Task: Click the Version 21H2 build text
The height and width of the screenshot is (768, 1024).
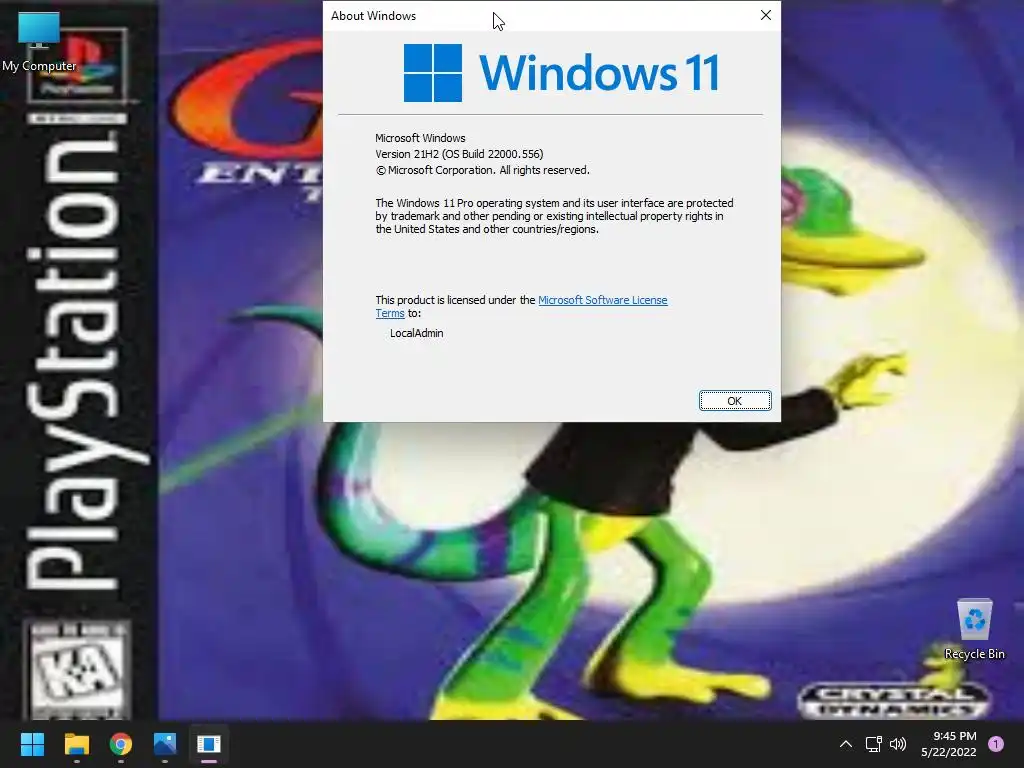Action: [459, 154]
